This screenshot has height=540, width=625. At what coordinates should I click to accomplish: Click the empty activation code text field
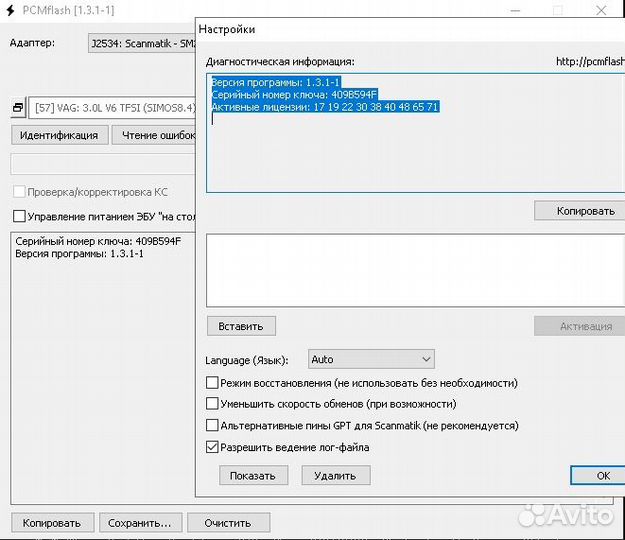pos(415,271)
